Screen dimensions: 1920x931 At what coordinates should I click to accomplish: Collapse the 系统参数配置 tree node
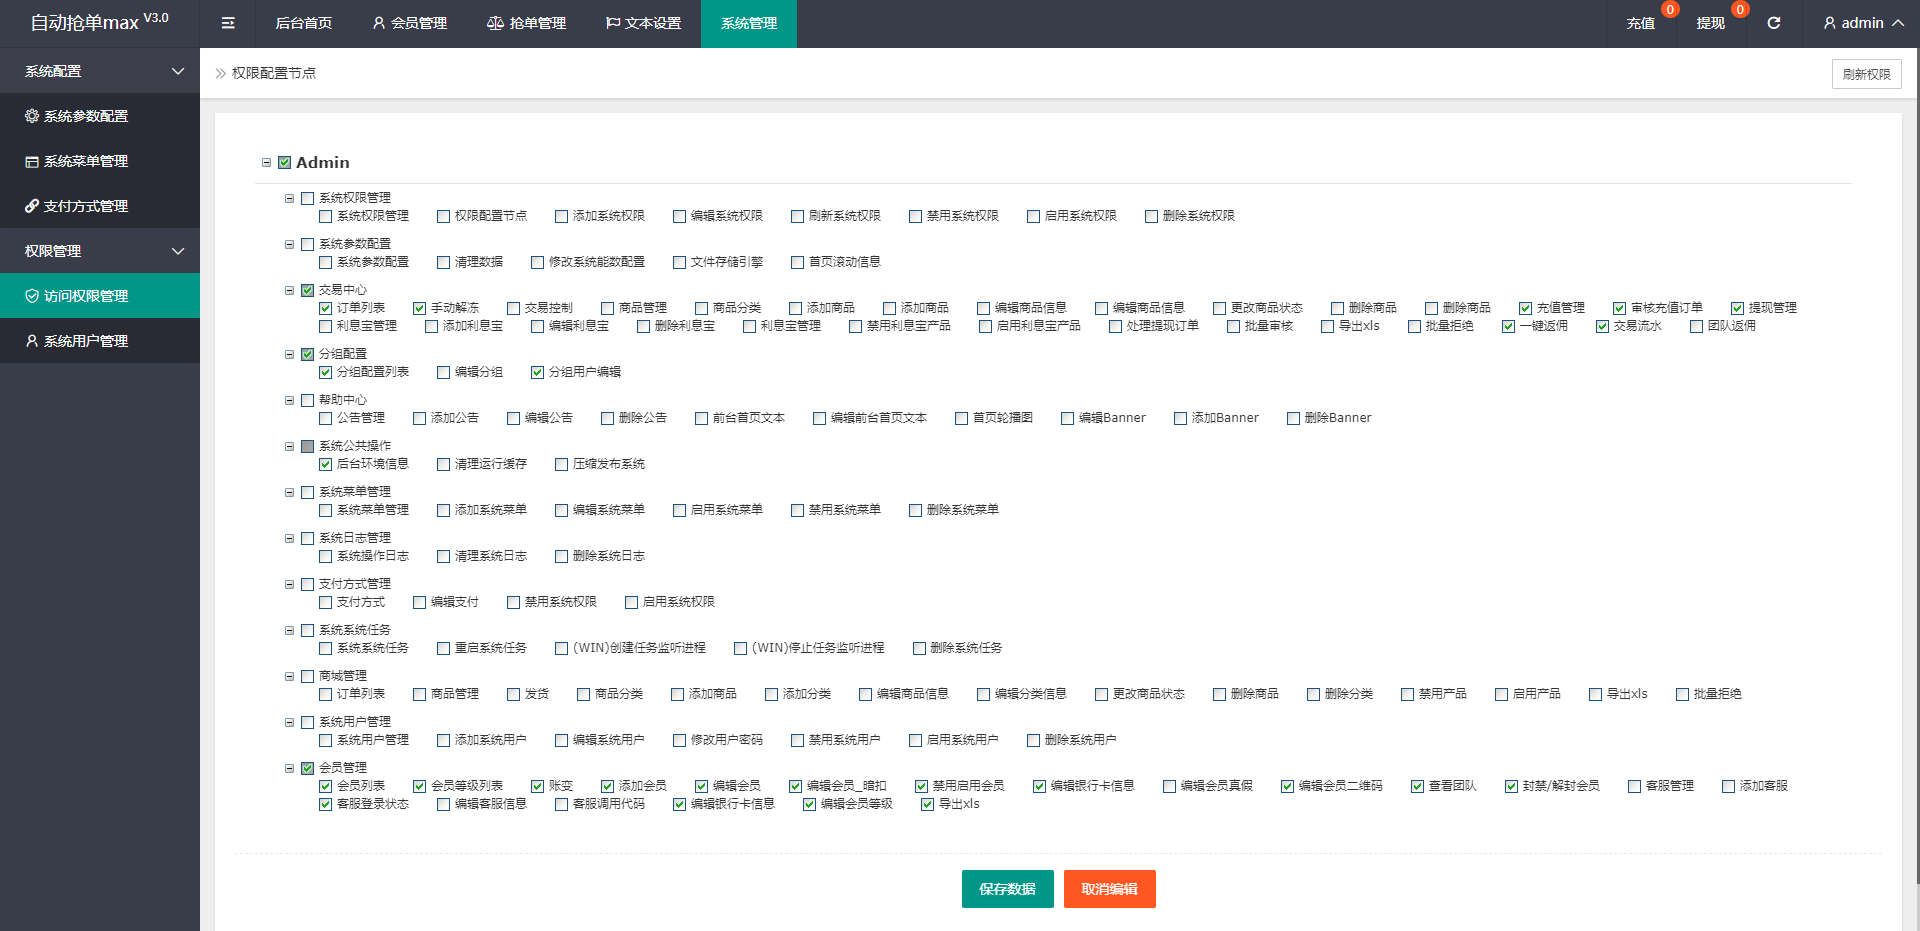point(290,245)
